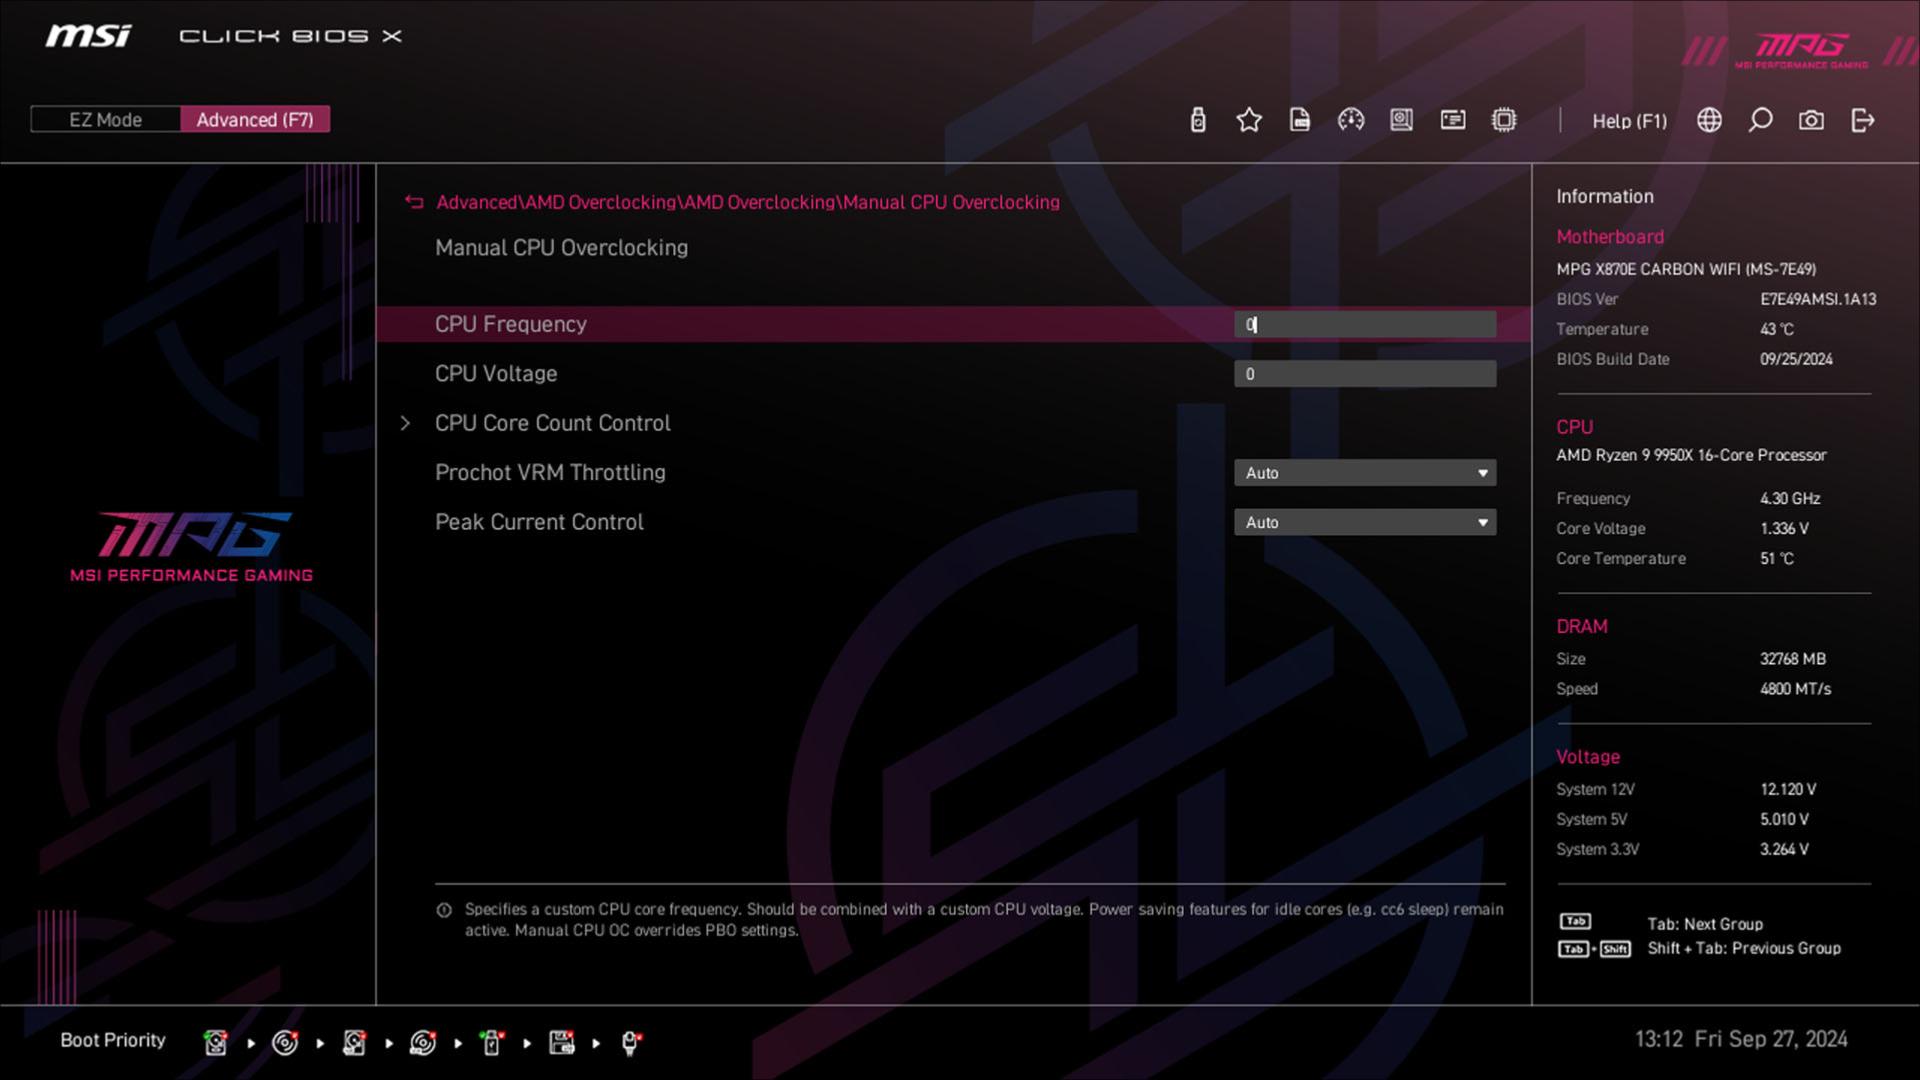Click the Motherboard section heading

click(1610, 237)
